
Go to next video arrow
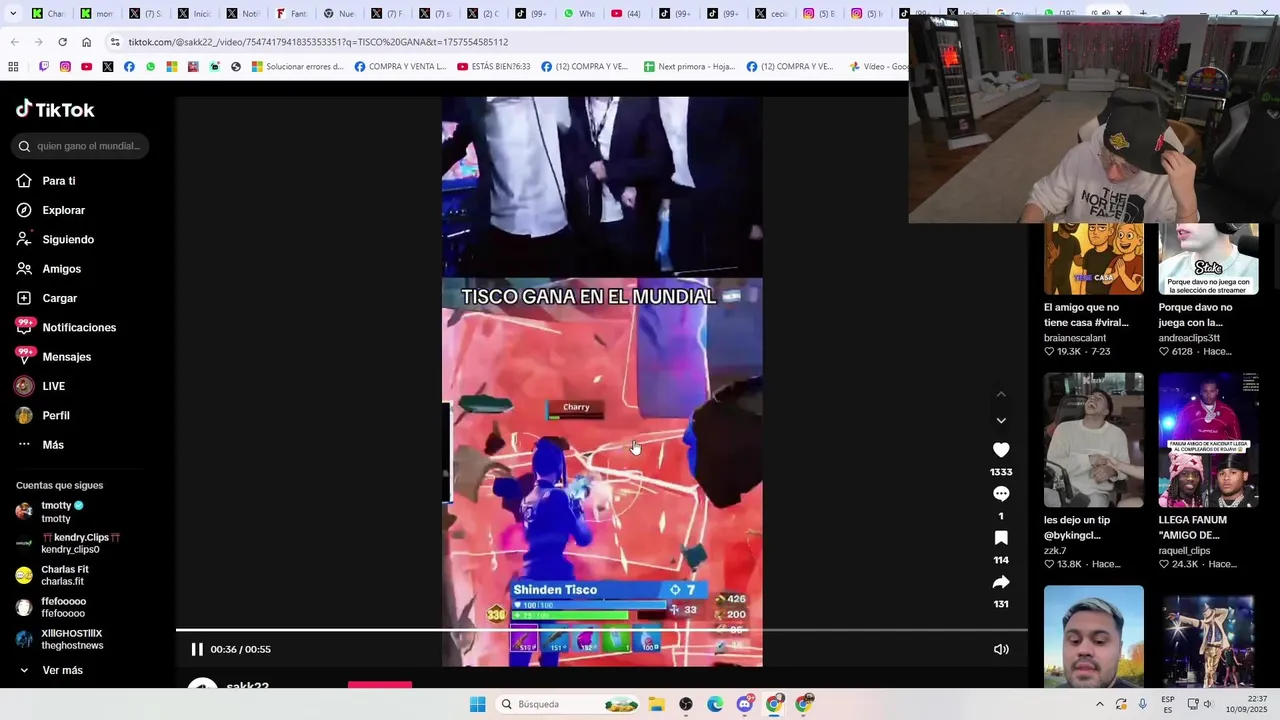tap(1001, 420)
